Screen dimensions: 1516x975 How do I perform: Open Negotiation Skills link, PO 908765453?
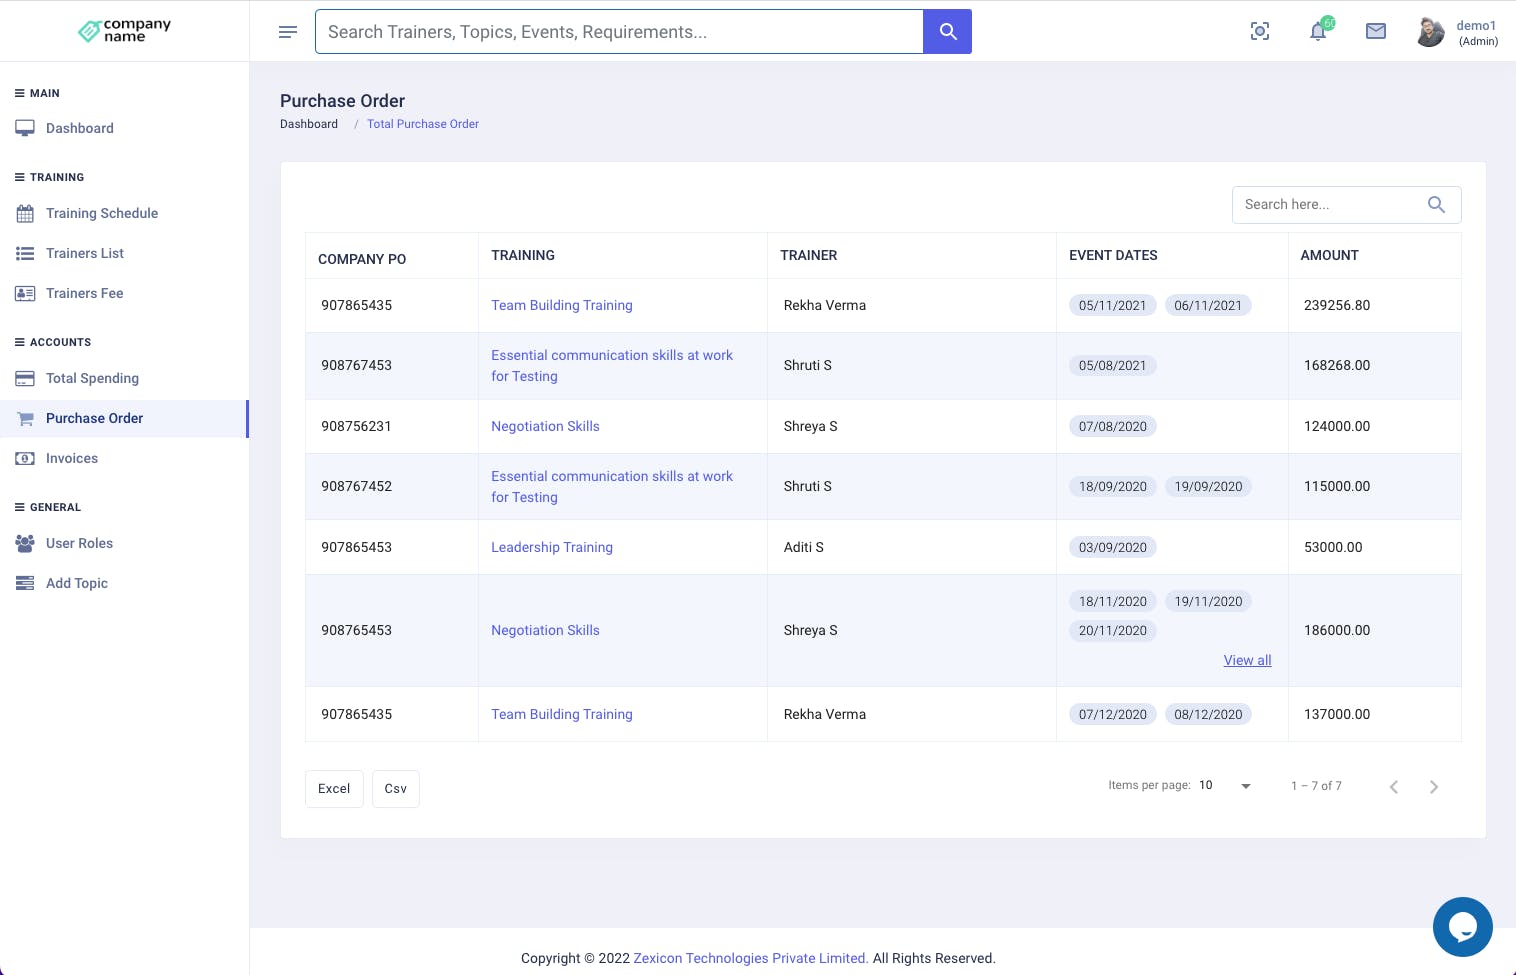point(545,630)
